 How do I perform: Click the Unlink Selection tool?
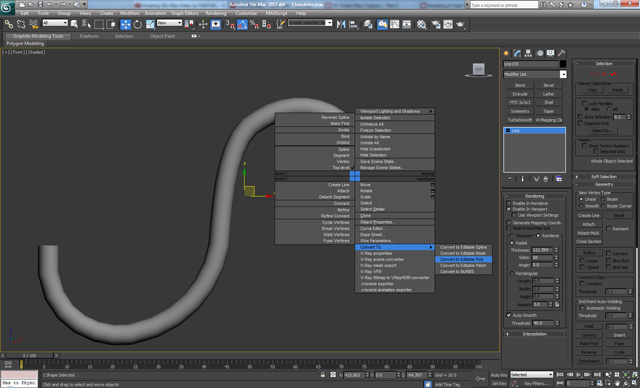click(x=21, y=24)
